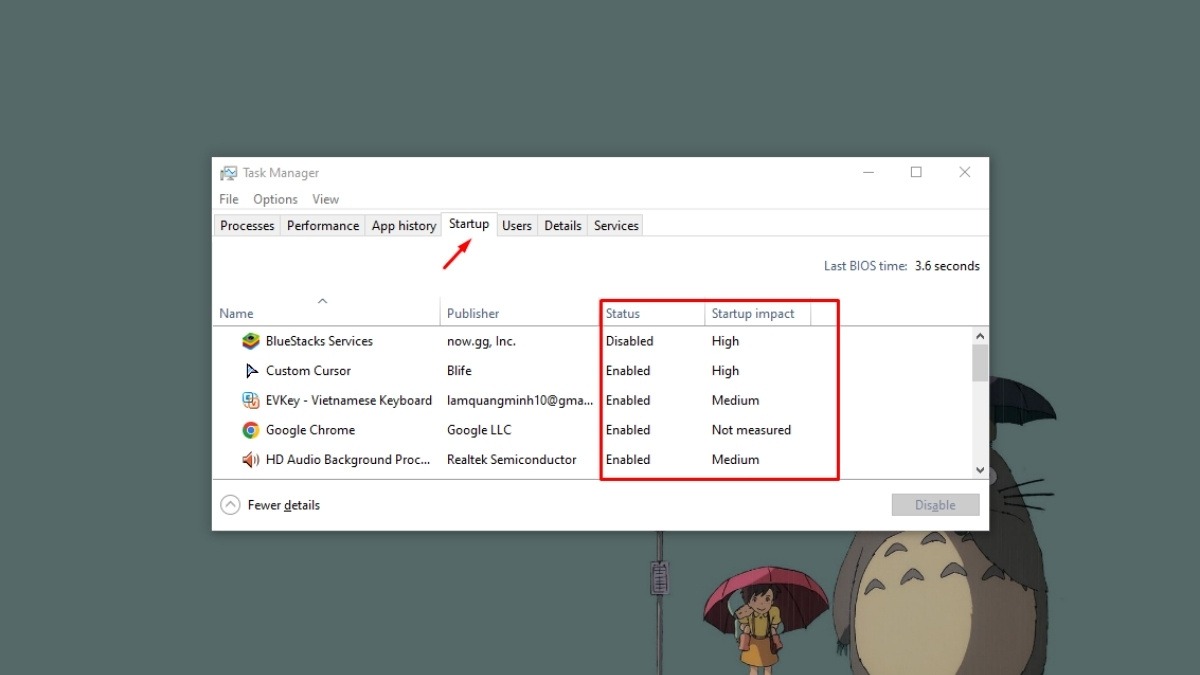Click the lamquangminh10 publisher cell
Image resolution: width=1200 pixels, height=675 pixels.
click(x=520, y=400)
